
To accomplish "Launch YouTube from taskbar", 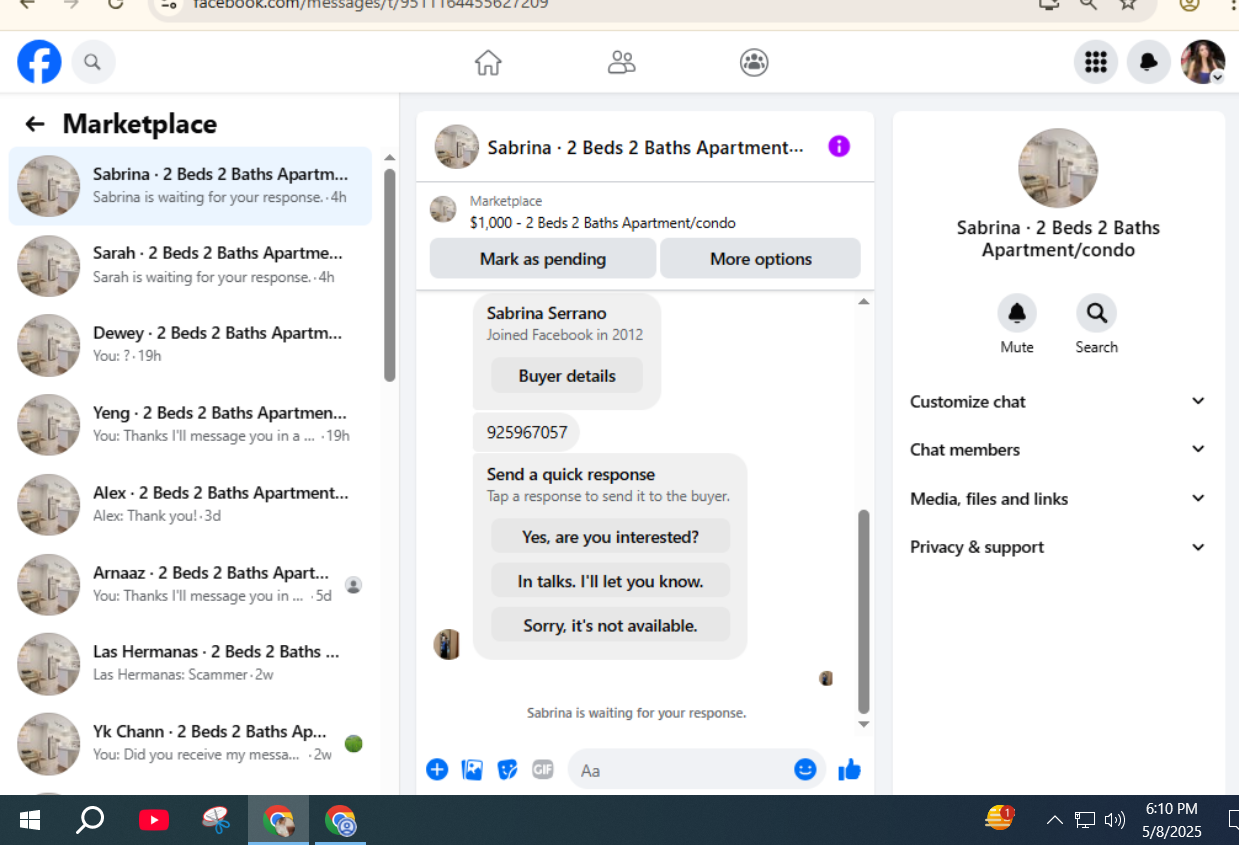I will [x=153, y=821].
